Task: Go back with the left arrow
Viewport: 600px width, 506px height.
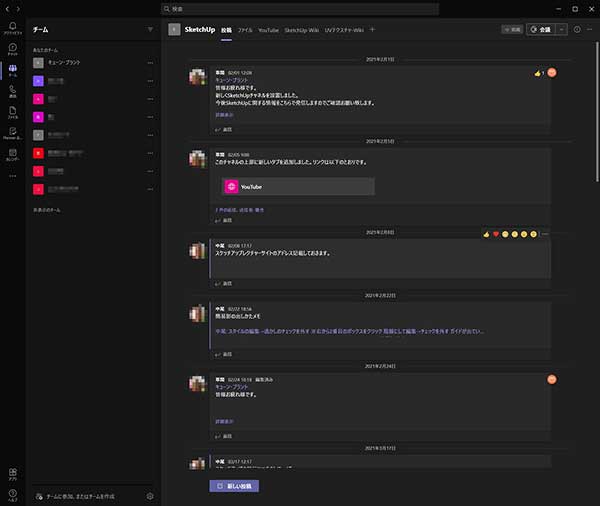Action: (7, 8)
